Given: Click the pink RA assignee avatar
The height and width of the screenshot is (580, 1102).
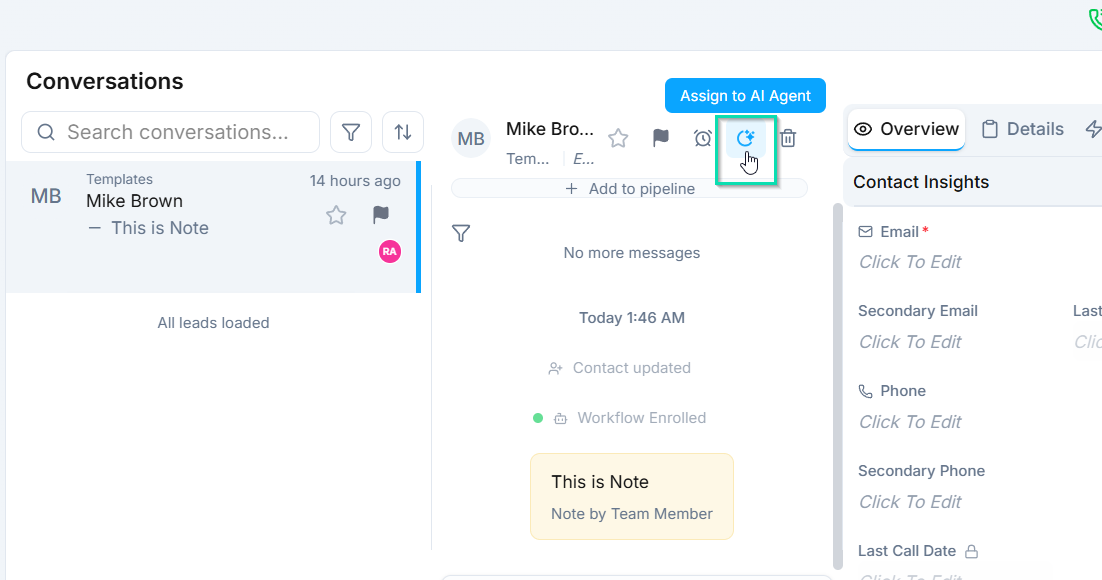Looking at the screenshot, I should (390, 251).
